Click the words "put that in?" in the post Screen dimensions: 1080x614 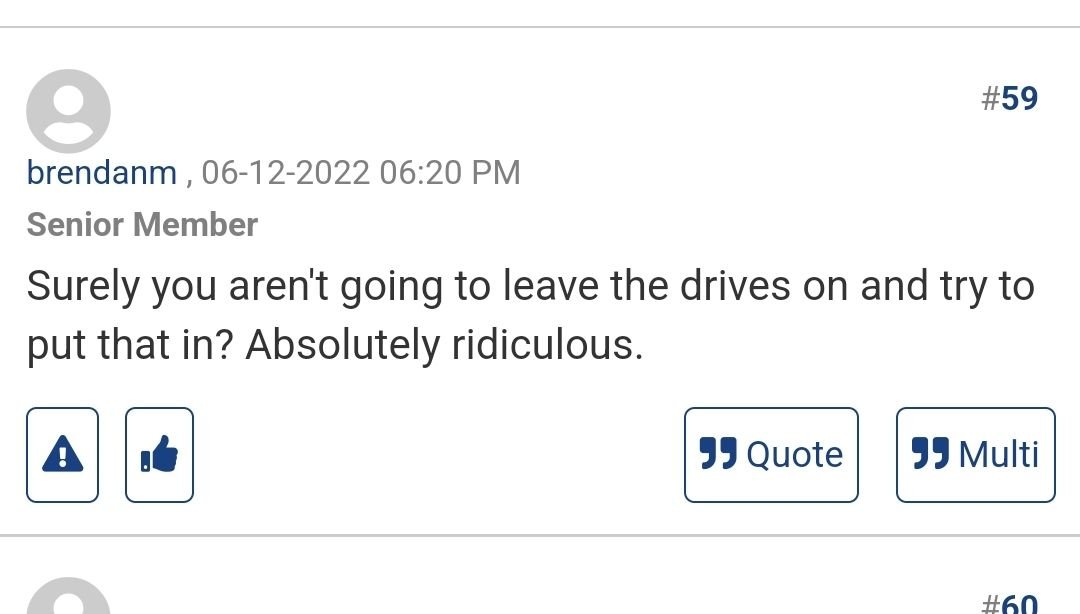pyautogui.click(x=131, y=346)
